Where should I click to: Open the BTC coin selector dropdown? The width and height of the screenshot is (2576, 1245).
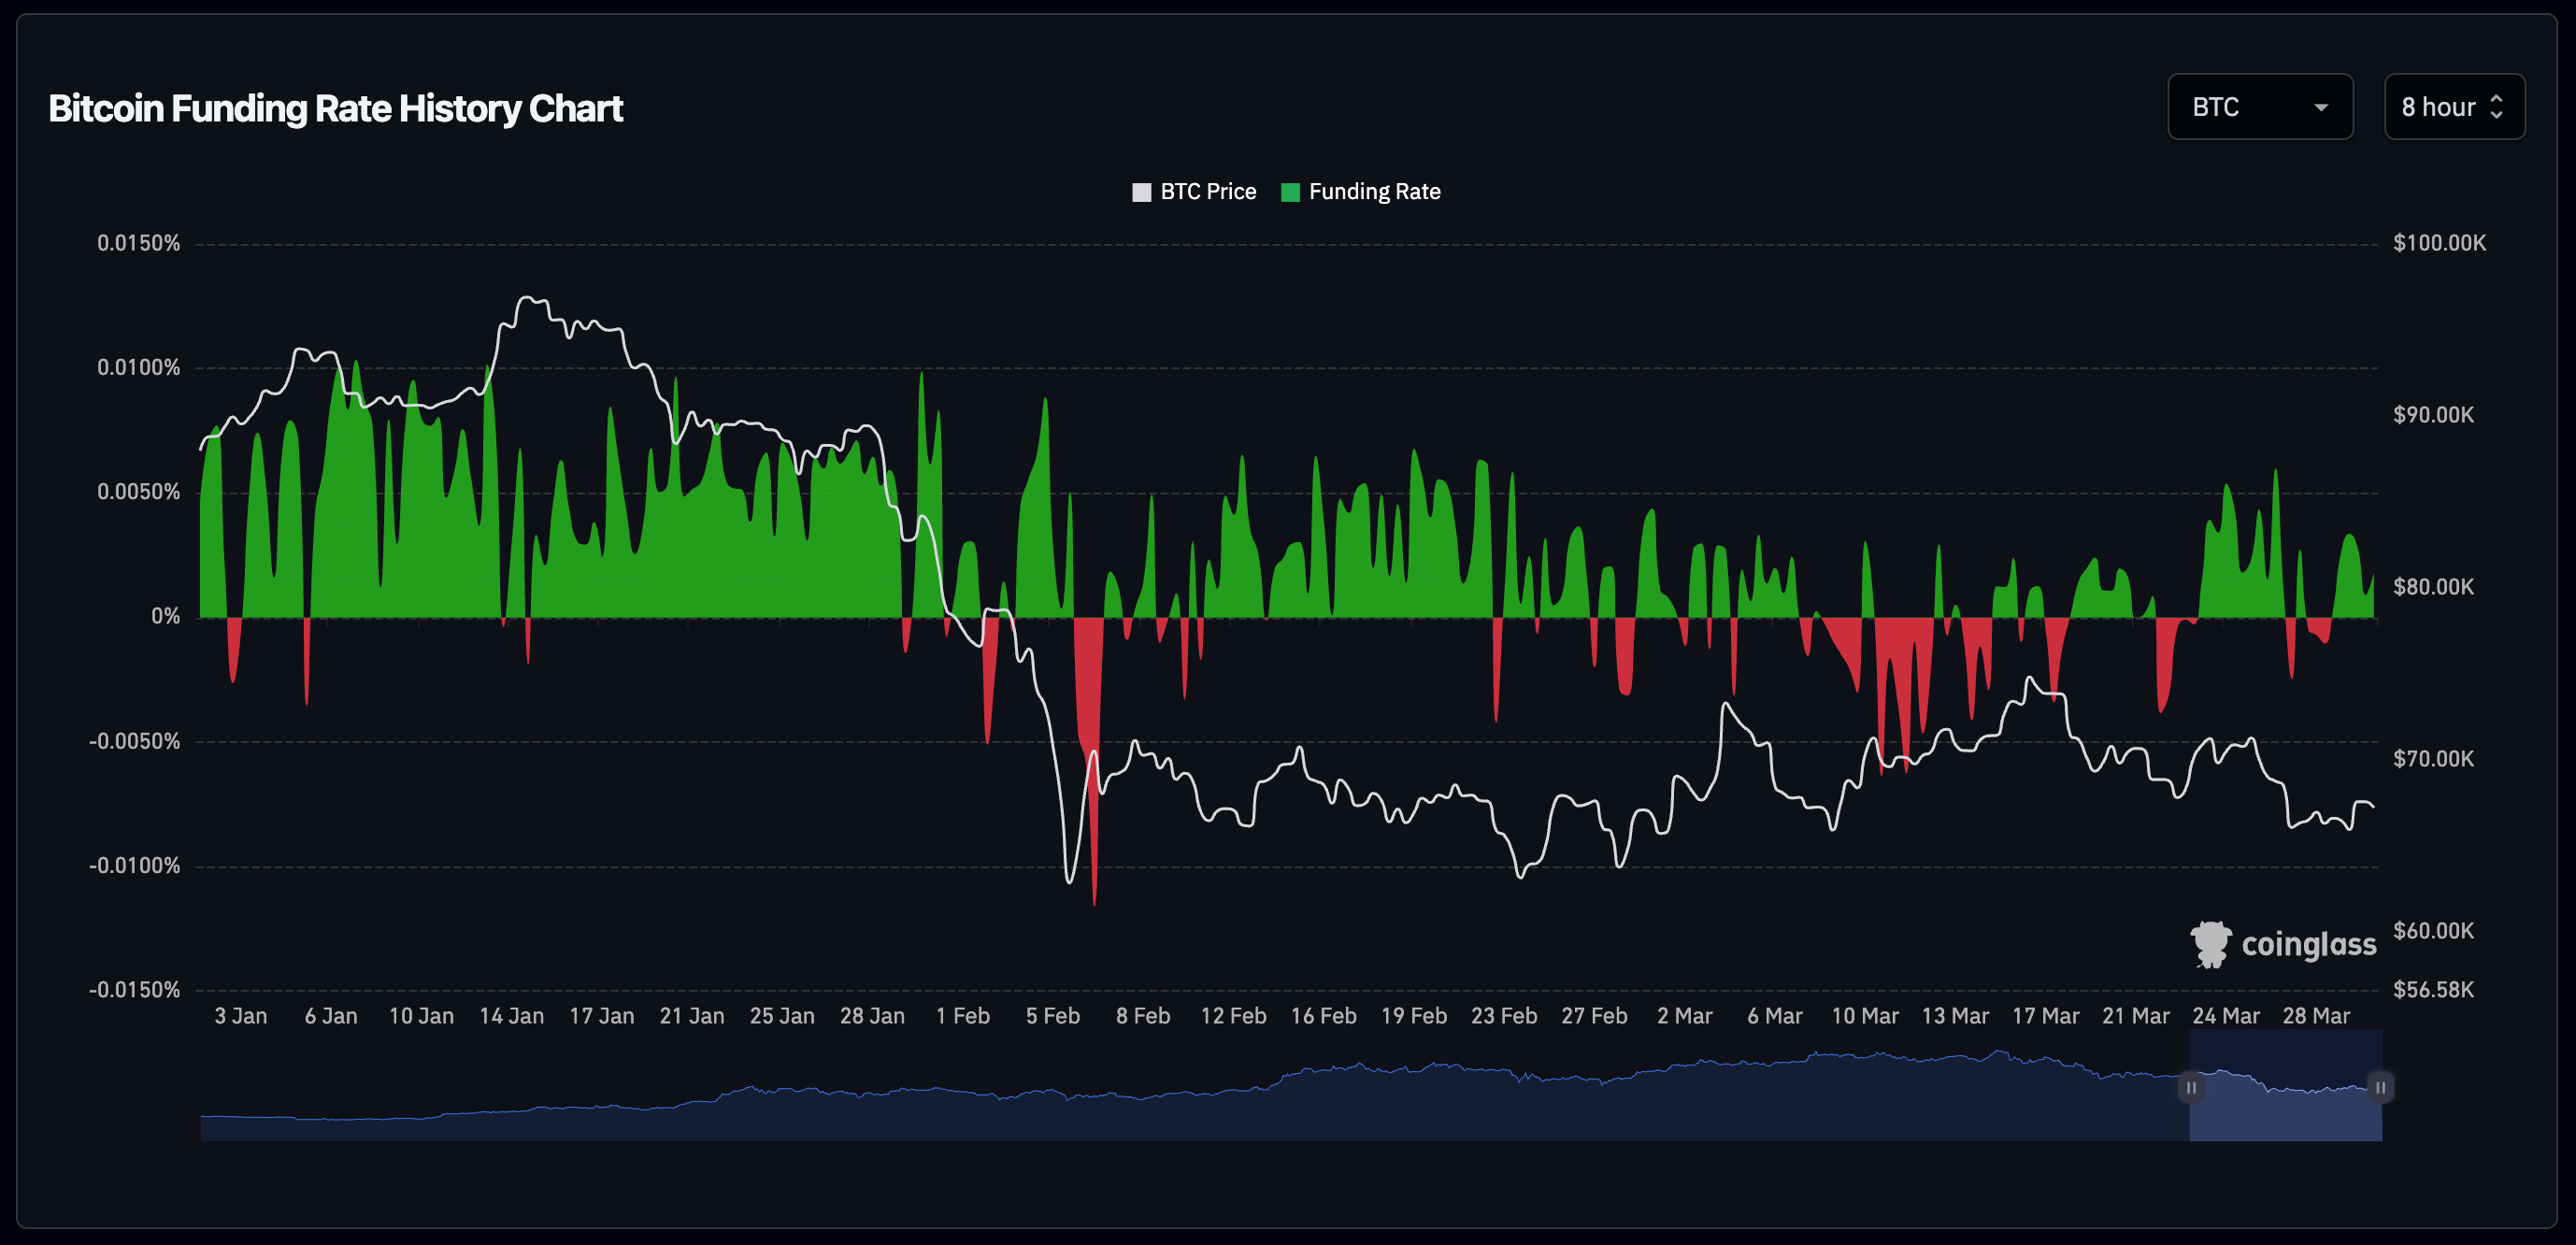click(2258, 107)
